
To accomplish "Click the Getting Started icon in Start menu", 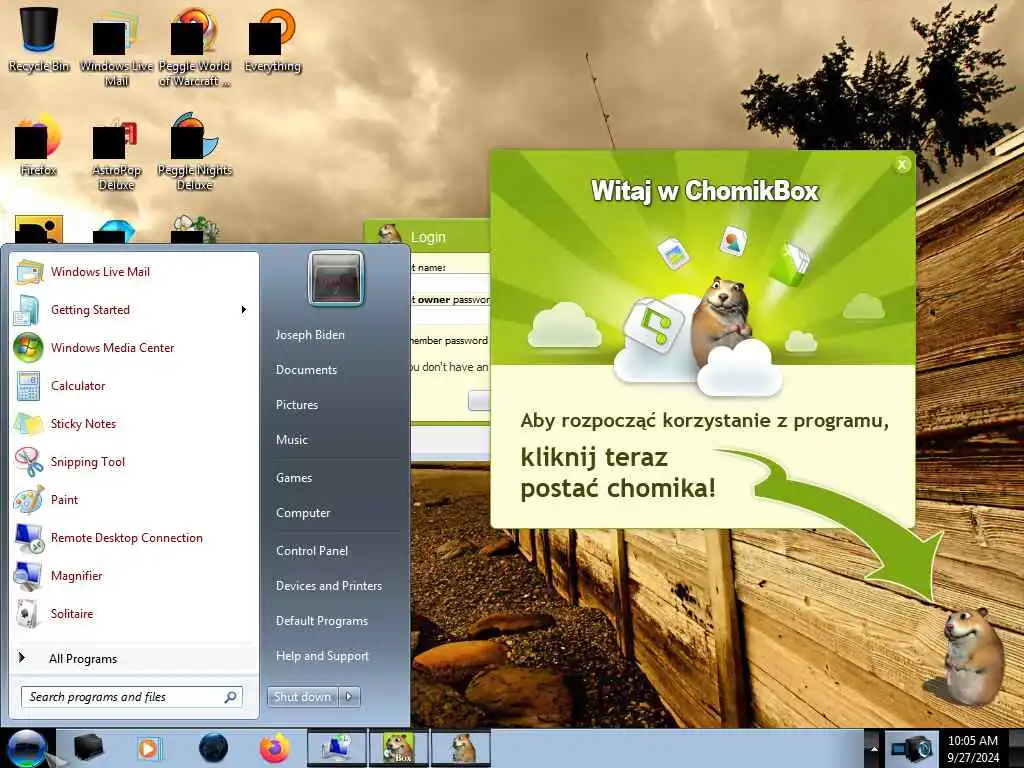I will [29, 310].
